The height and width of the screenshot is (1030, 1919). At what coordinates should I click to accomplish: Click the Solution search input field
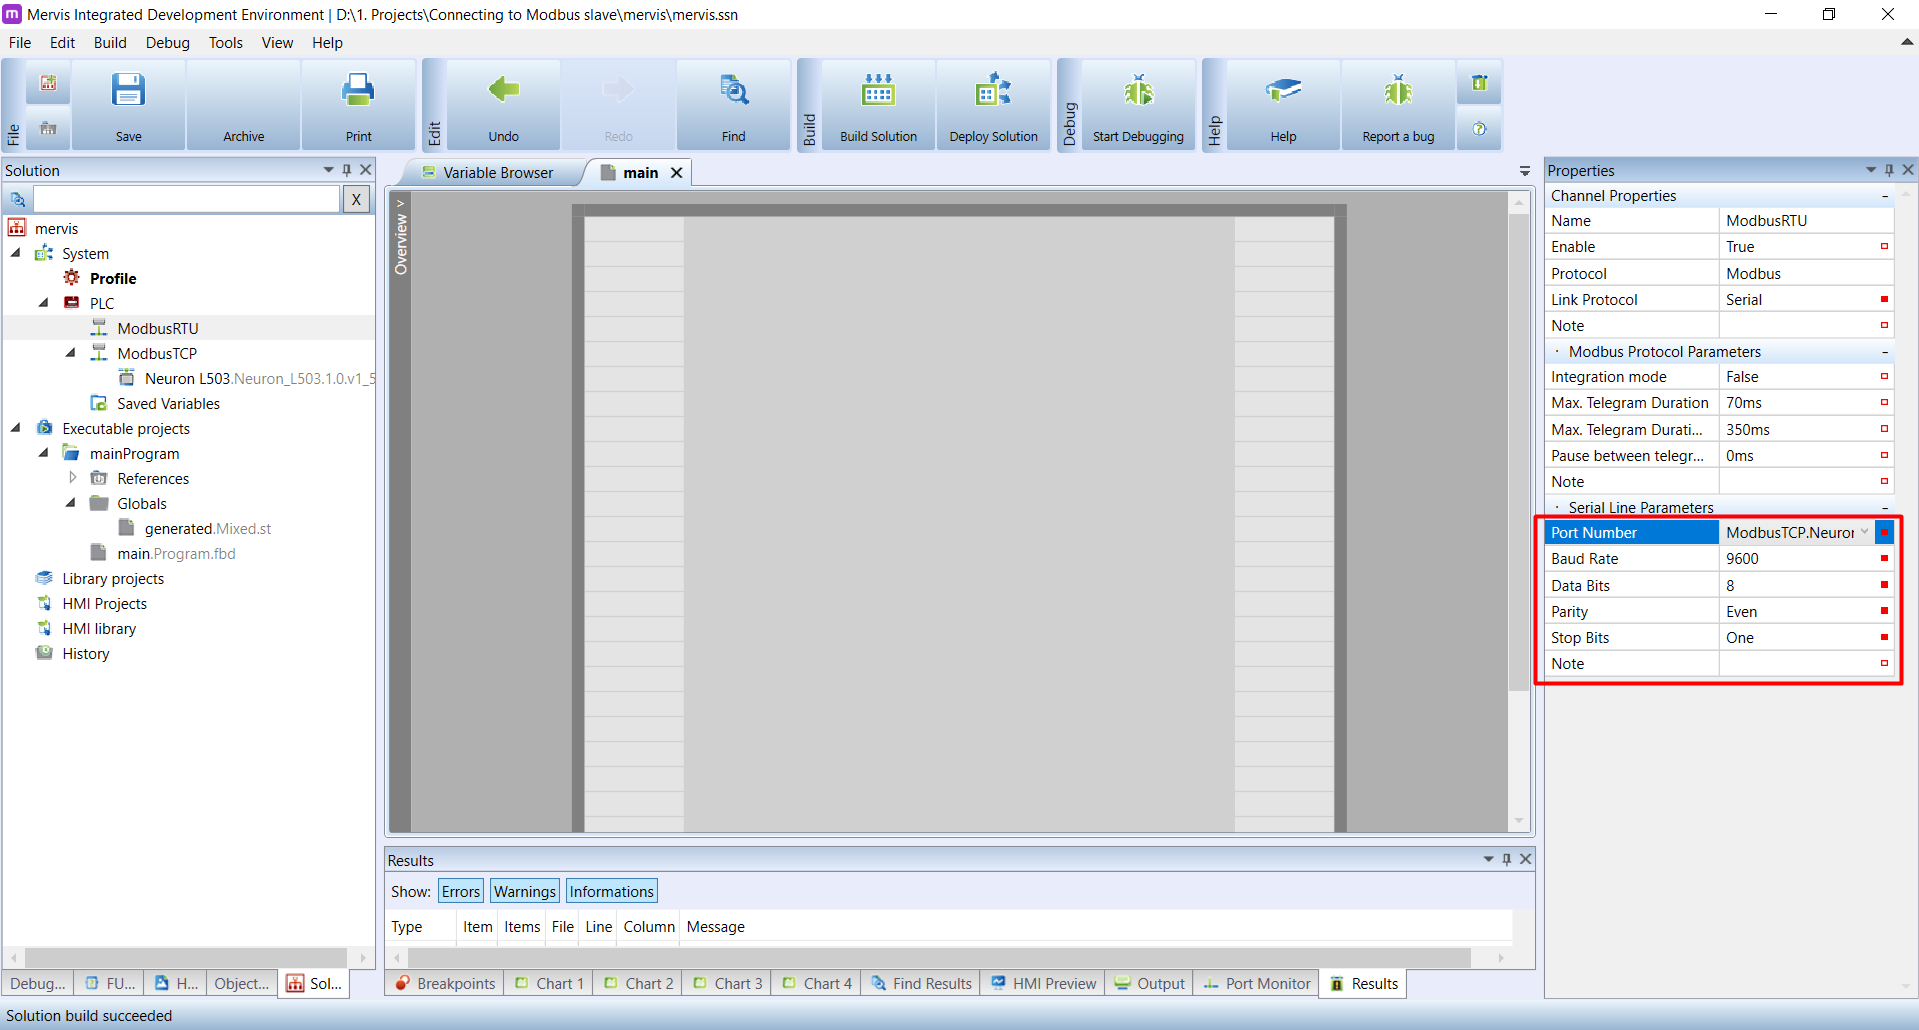[186, 199]
